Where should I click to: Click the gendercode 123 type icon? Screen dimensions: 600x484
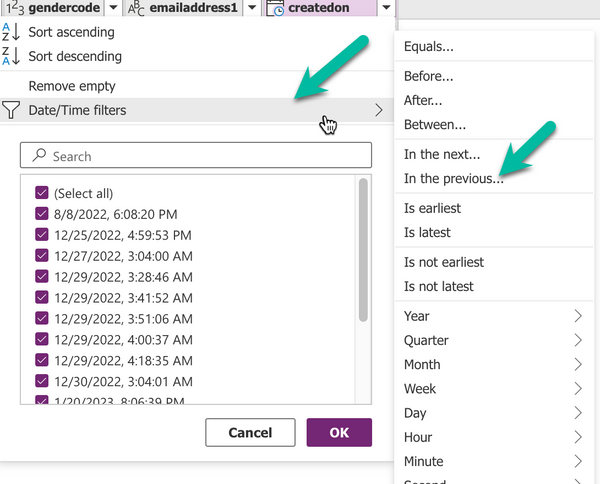click(x=11, y=8)
